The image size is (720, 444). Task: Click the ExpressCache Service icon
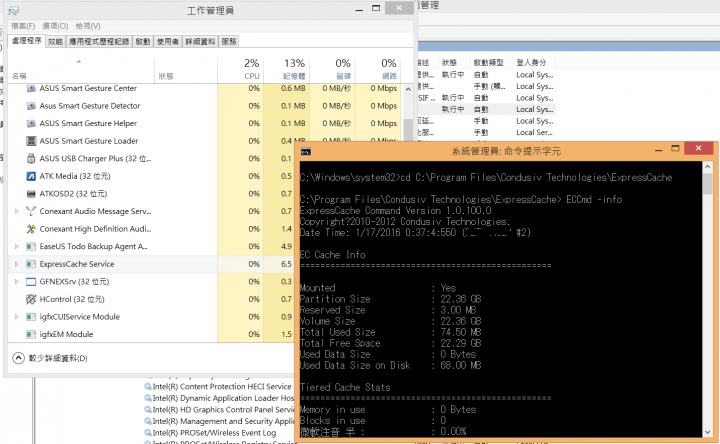coord(31,264)
